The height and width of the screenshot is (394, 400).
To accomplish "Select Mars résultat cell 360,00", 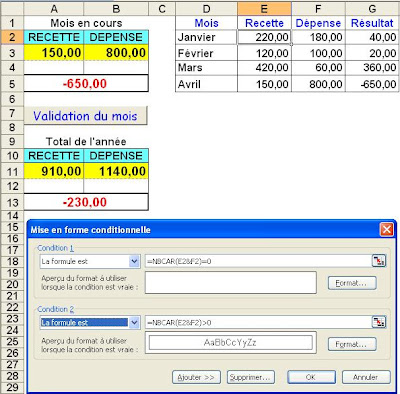I will (372, 68).
